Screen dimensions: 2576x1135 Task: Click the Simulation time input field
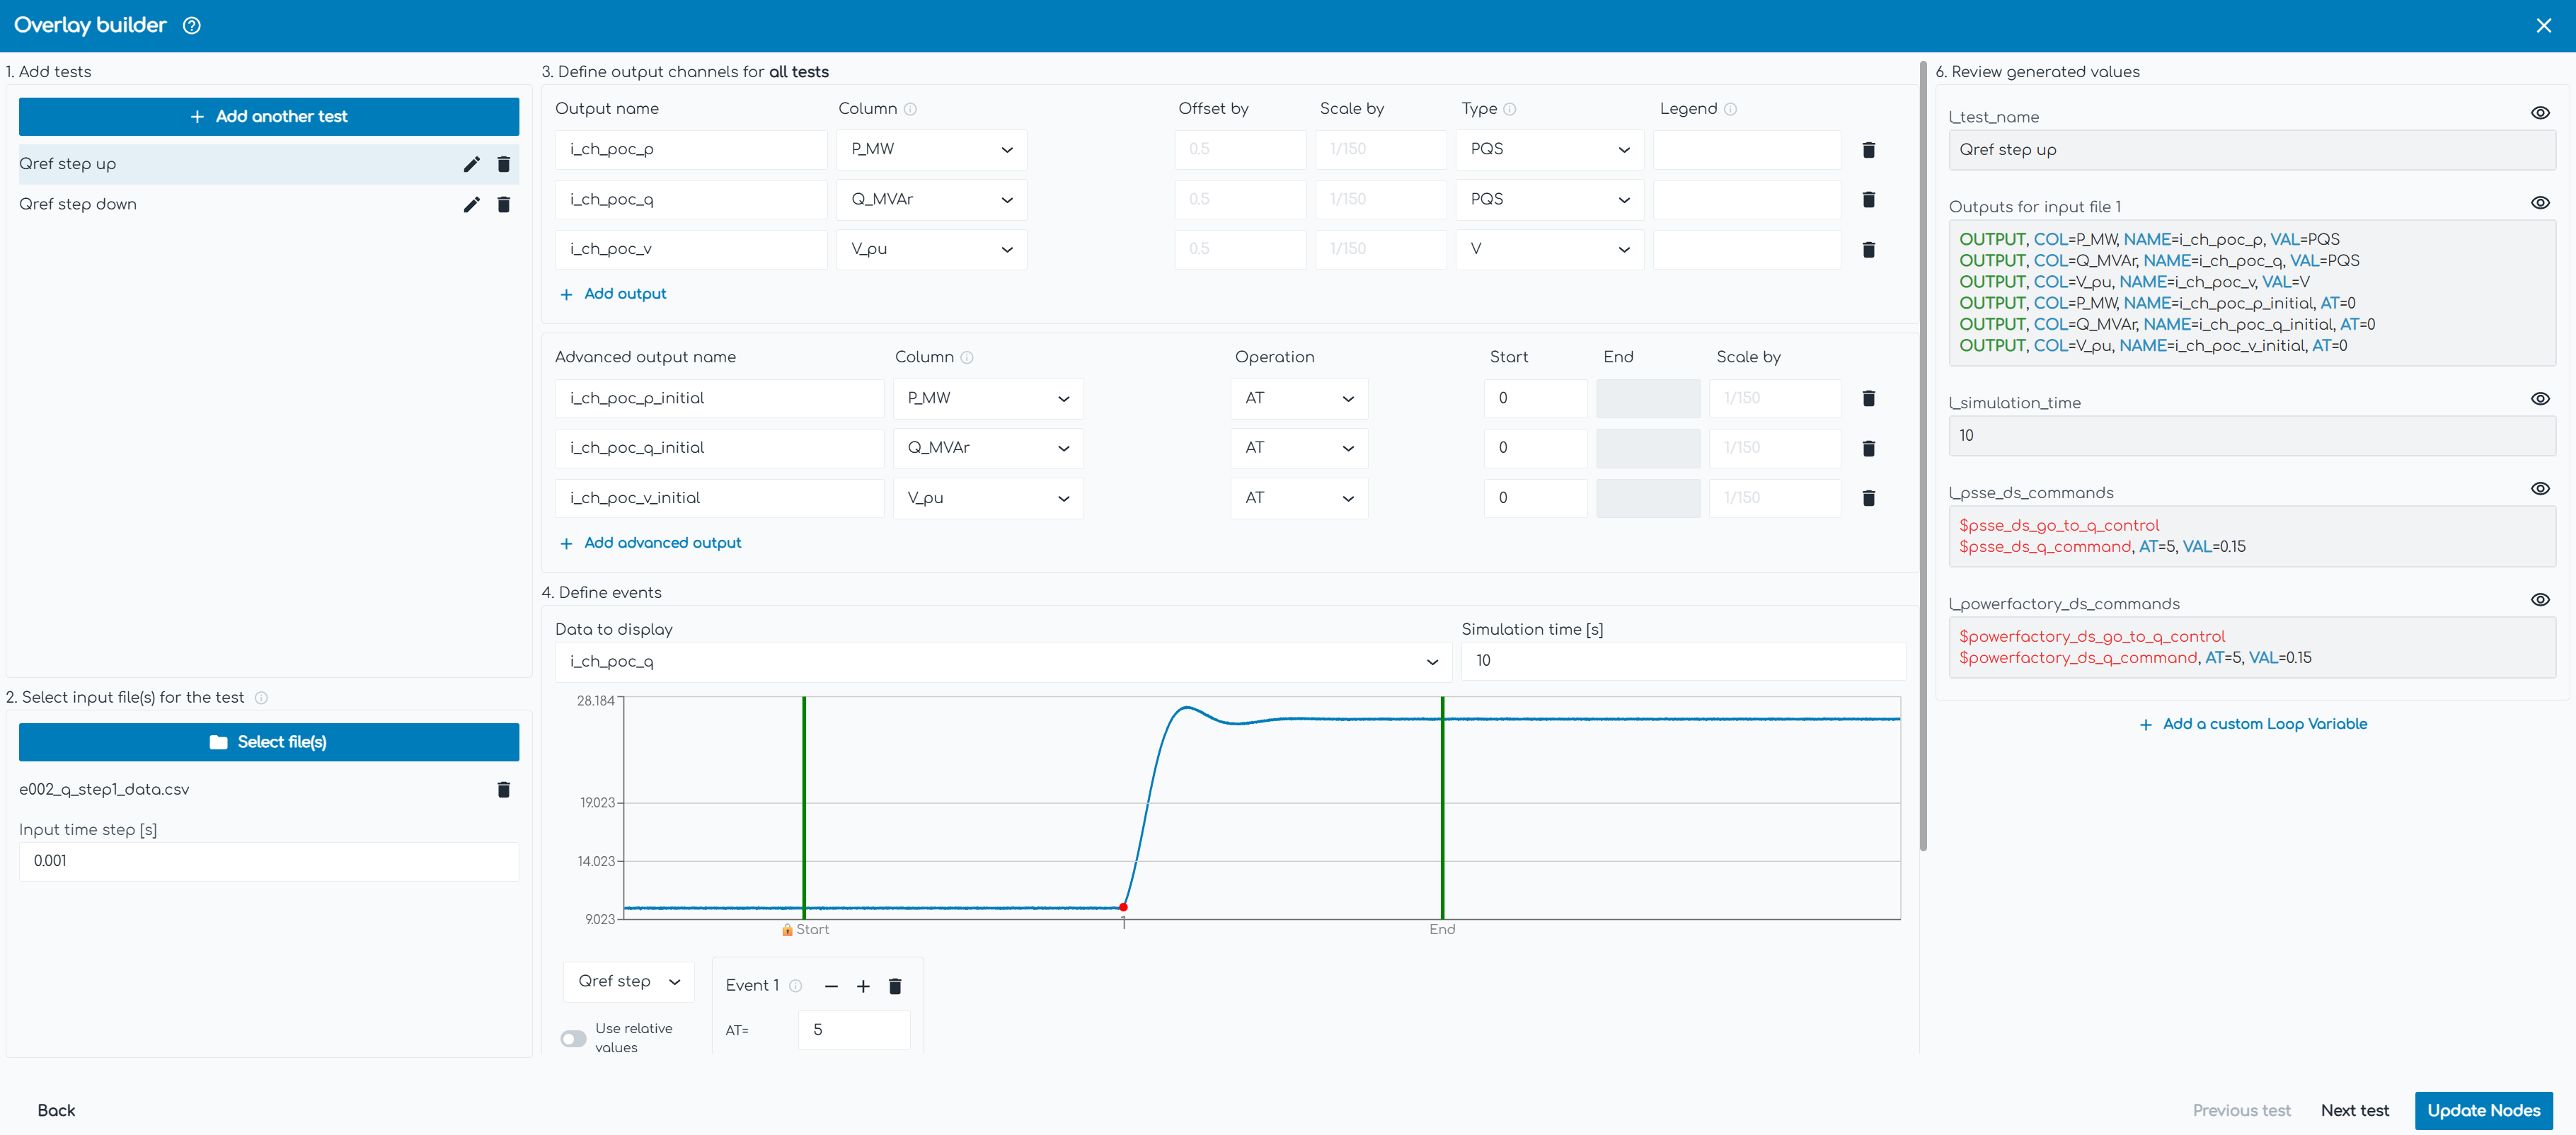tap(1682, 661)
